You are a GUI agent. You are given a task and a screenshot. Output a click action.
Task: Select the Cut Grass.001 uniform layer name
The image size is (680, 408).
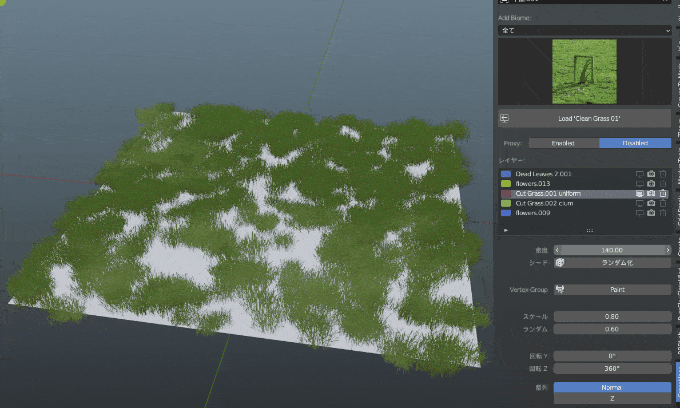pyautogui.click(x=548, y=193)
